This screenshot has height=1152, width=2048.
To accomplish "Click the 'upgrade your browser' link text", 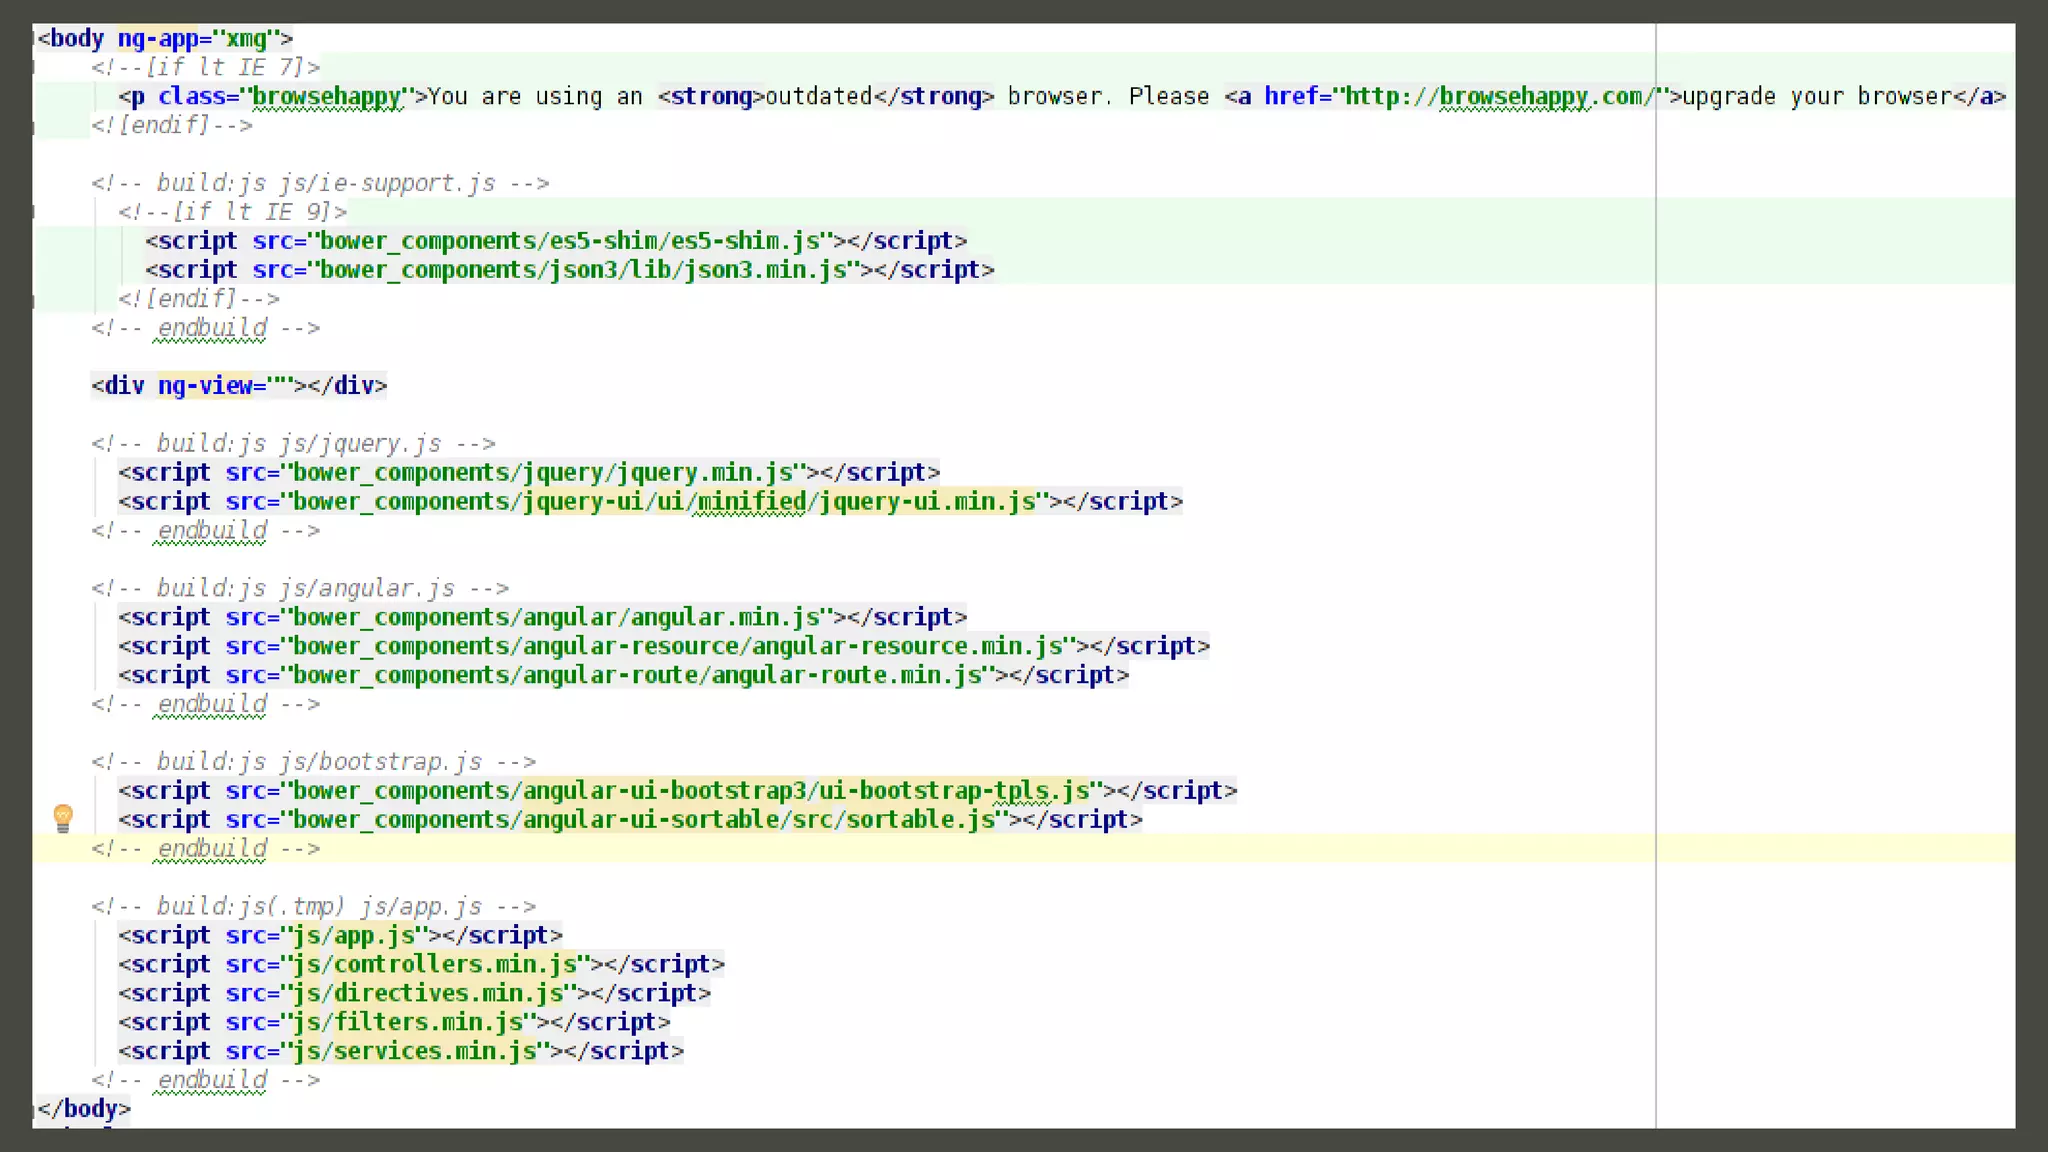I will (1816, 97).
